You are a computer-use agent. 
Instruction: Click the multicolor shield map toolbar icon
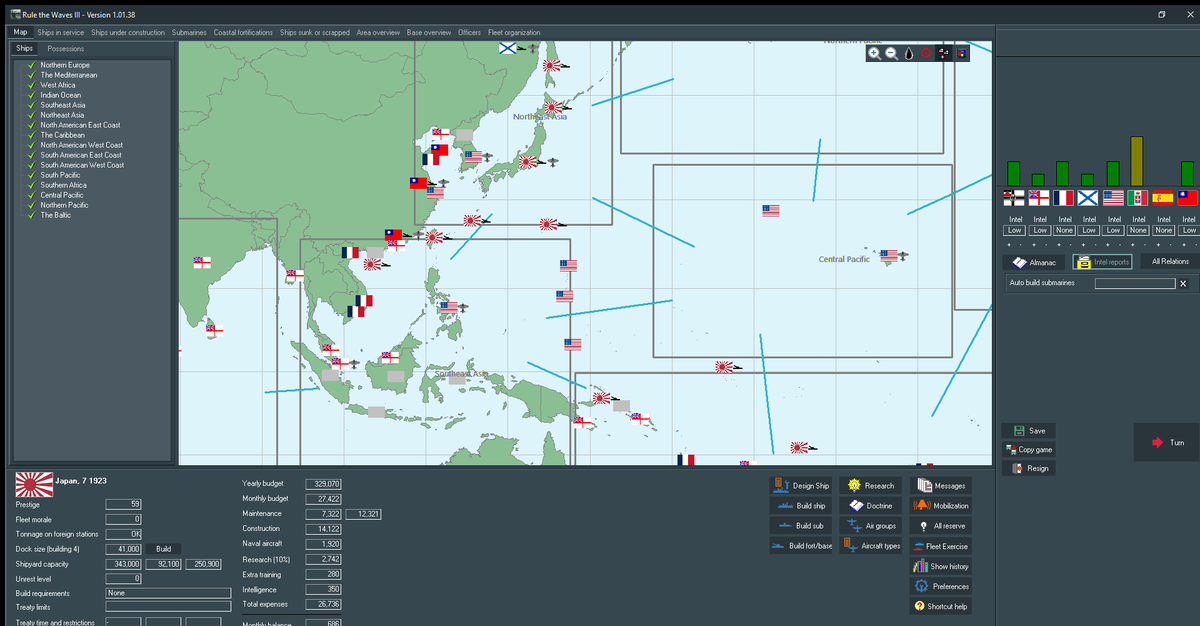click(x=961, y=53)
